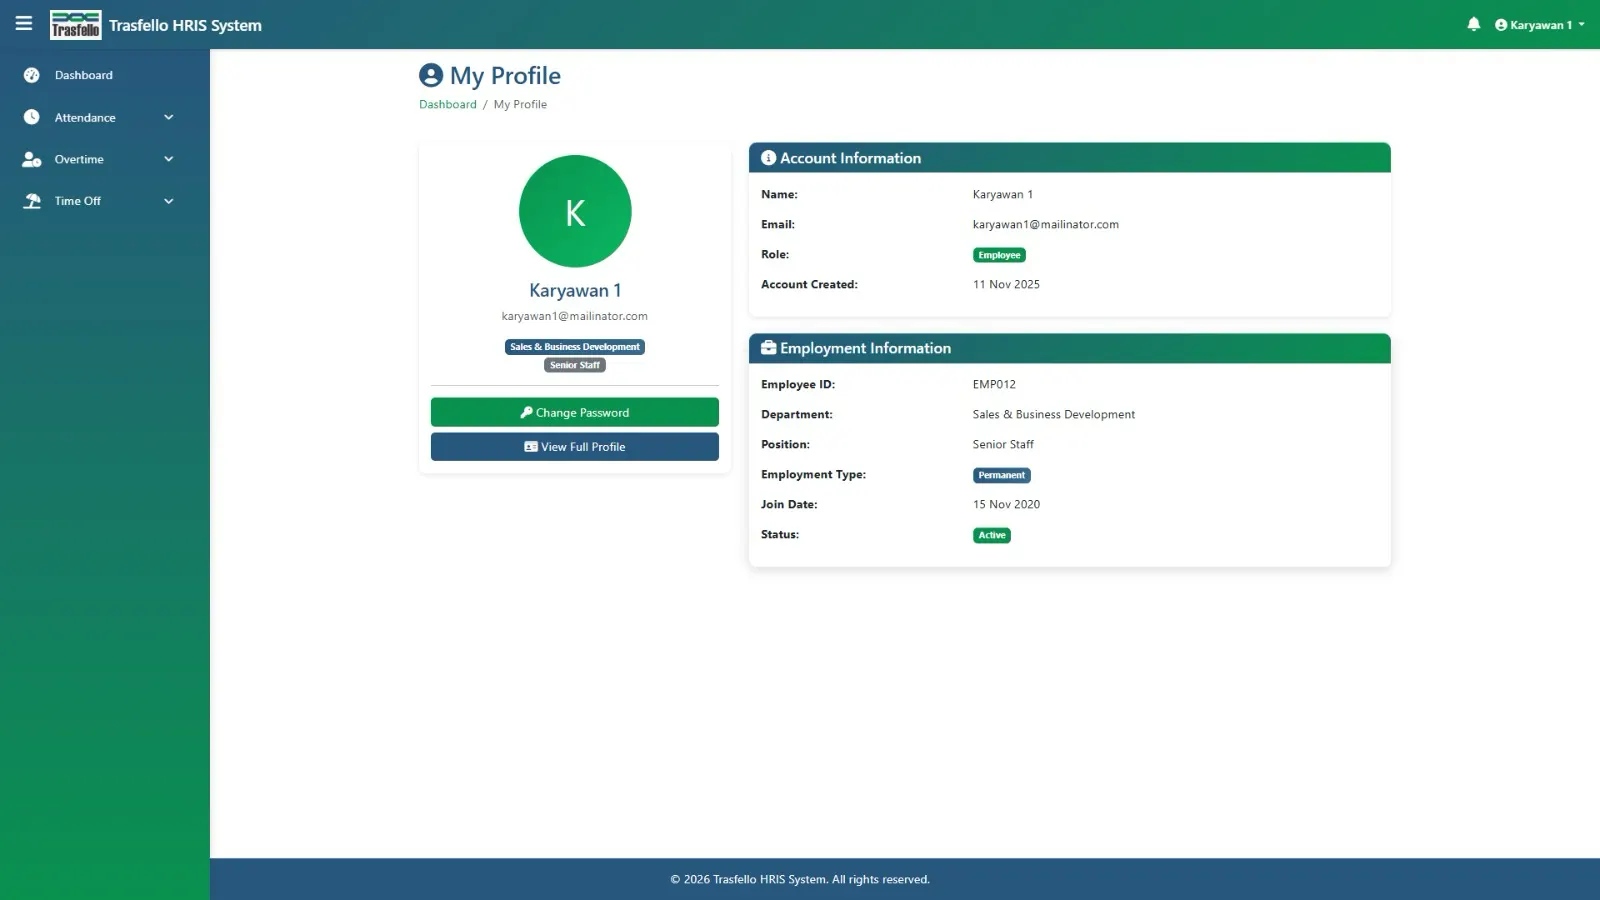
Task: Click the Permanent employment type badge
Action: pyautogui.click(x=1001, y=475)
